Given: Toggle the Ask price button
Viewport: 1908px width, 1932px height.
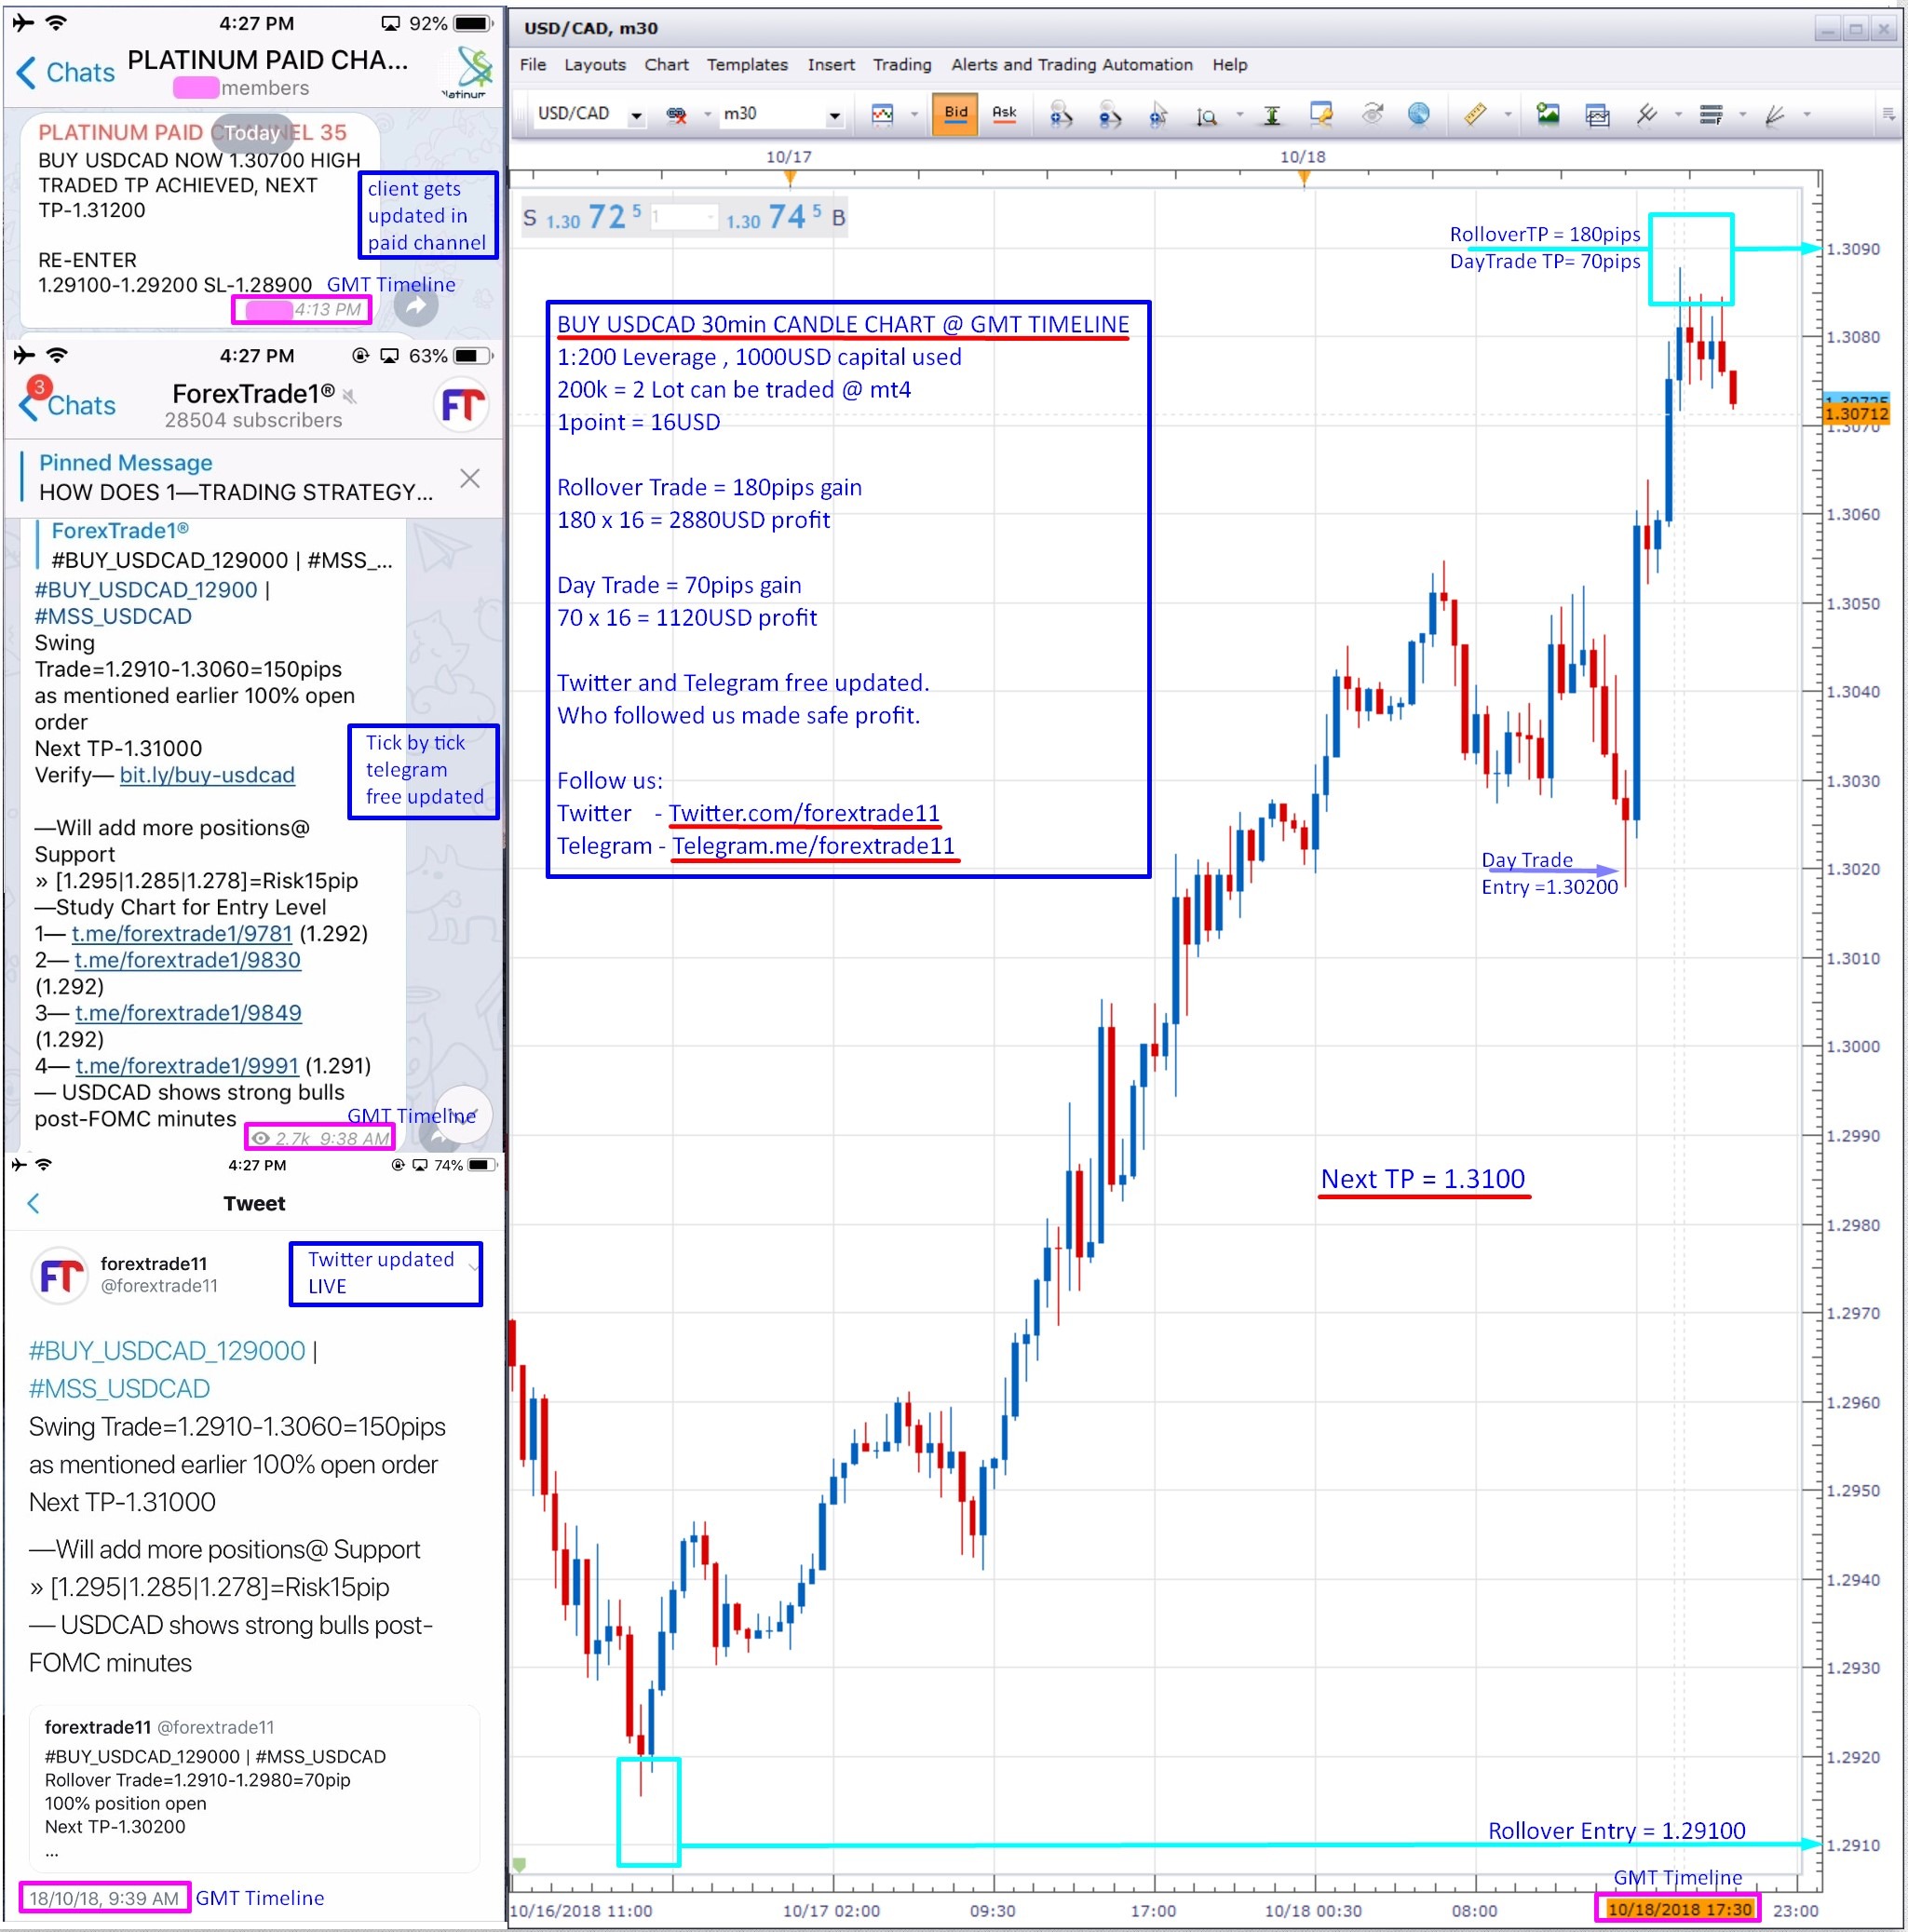Looking at the screenshot, I should pos(1004,114).
